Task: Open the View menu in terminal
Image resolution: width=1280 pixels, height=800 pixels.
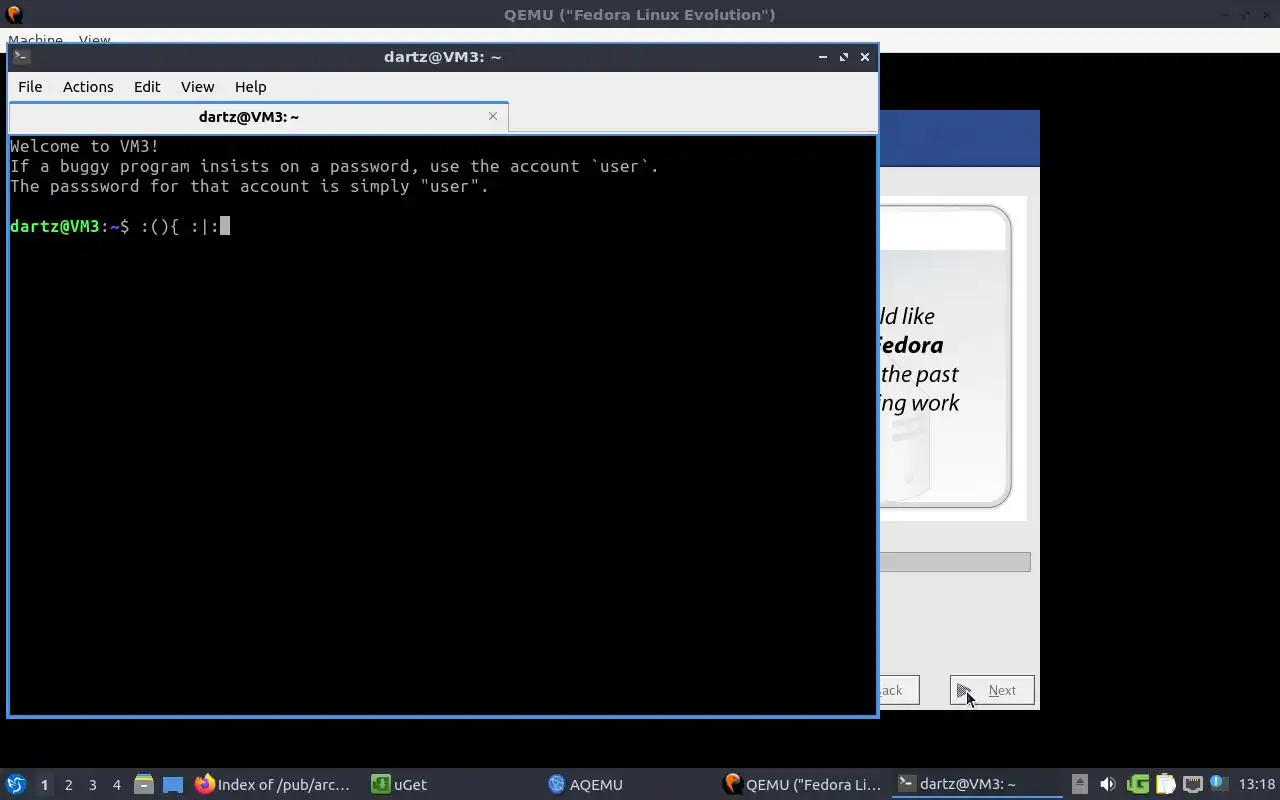Action: pyautogui.click(x=197, y=87)
